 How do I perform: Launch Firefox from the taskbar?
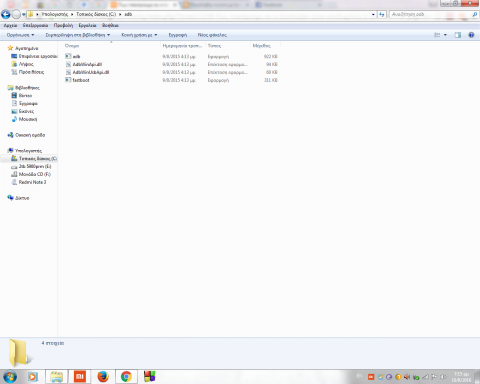[x=103, y=377]
